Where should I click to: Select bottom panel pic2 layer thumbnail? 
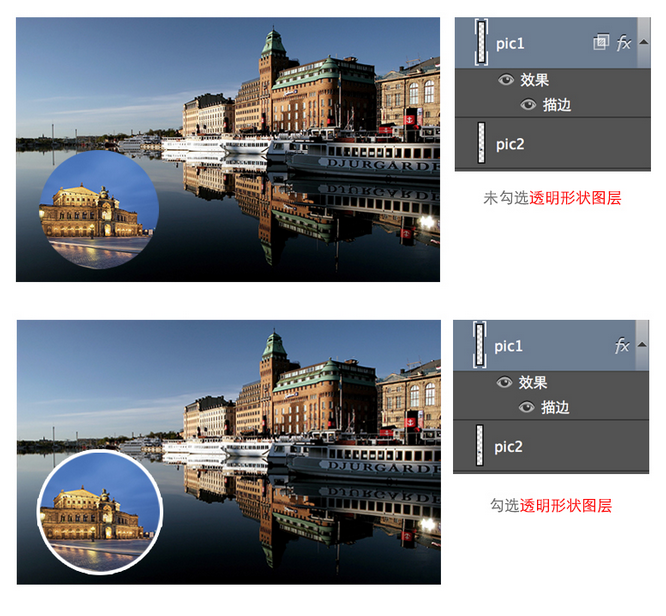[x=481, y=446]
